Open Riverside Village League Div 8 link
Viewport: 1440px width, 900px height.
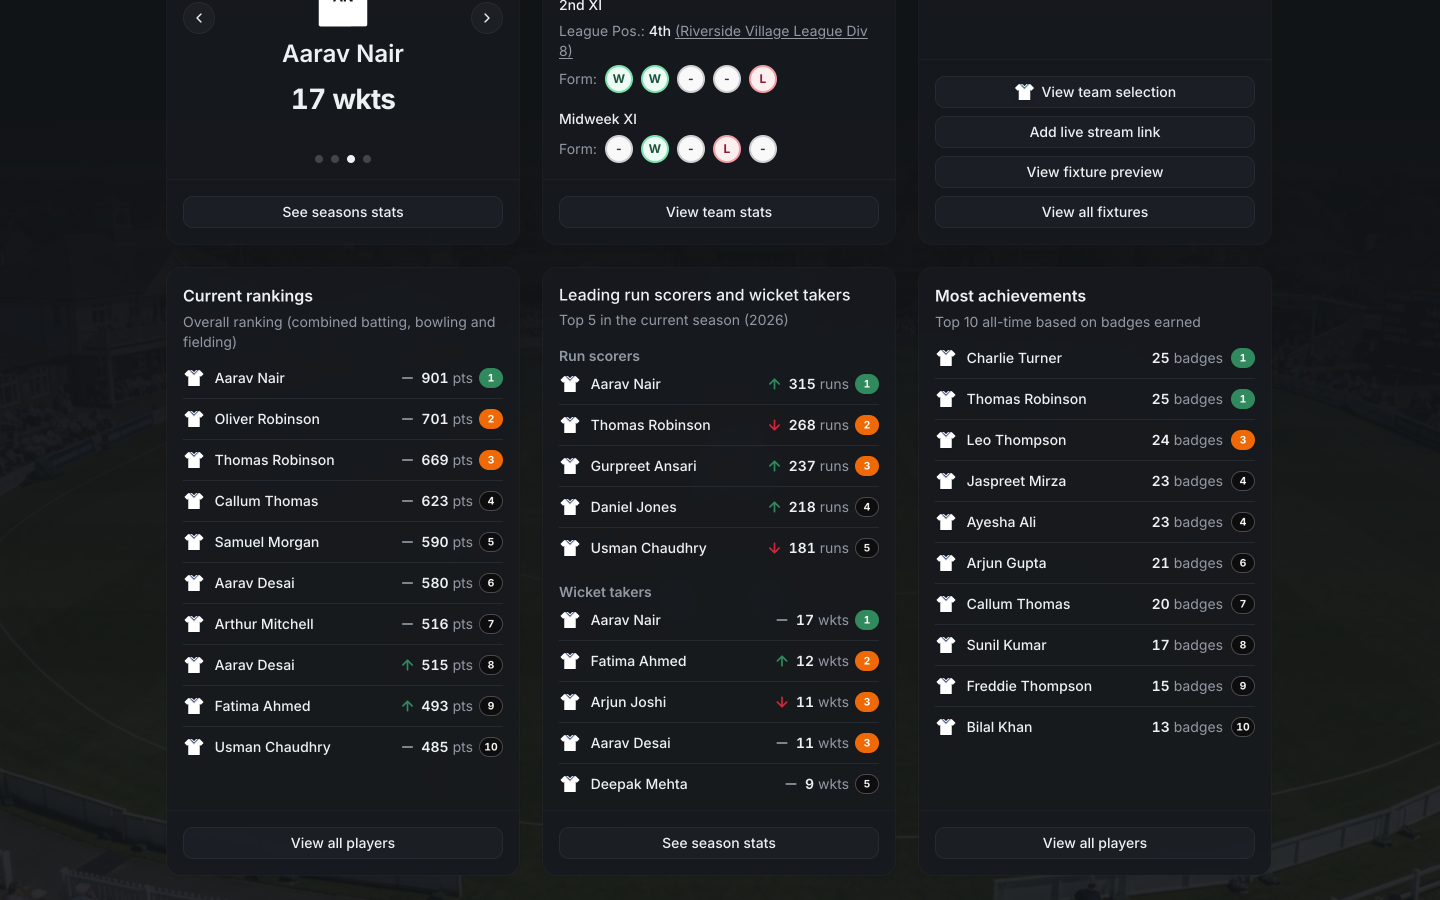[713, 41]
